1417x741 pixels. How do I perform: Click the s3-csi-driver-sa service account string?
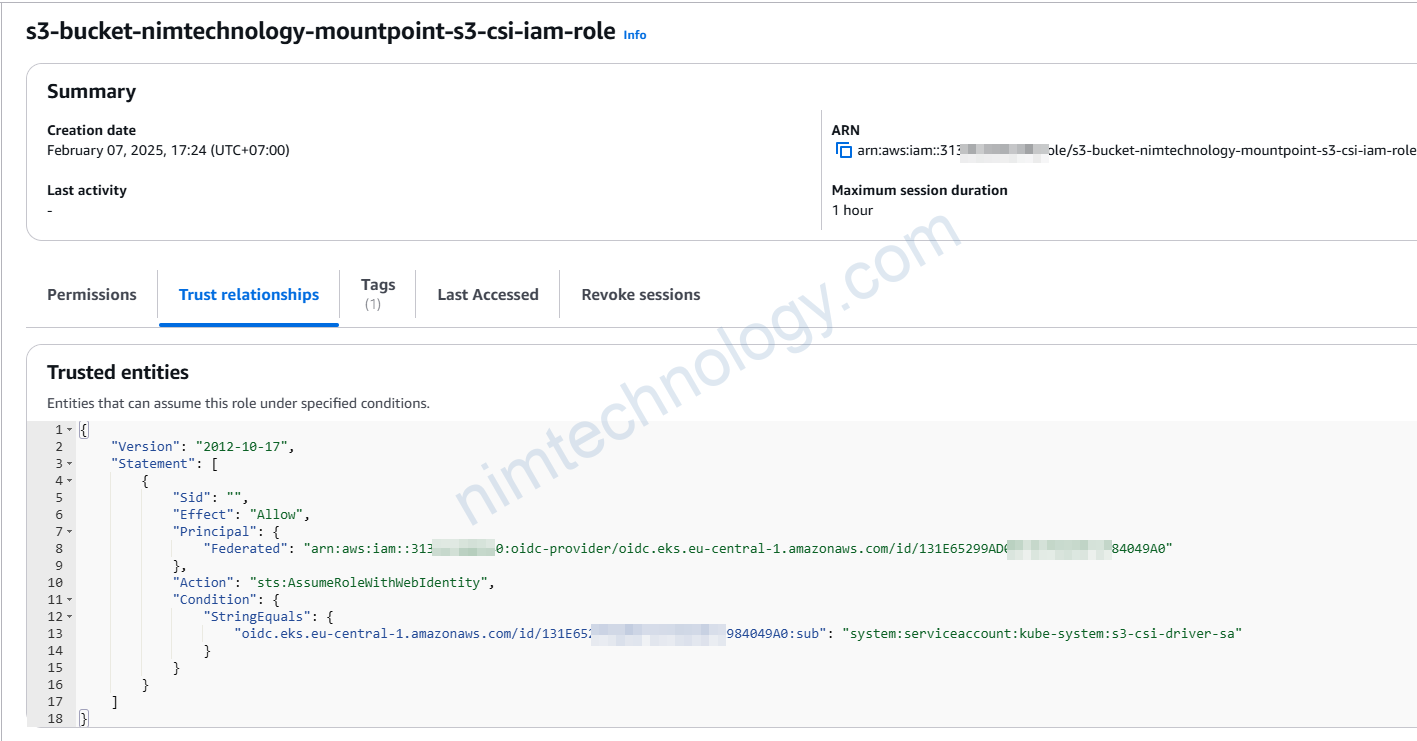1042,634
